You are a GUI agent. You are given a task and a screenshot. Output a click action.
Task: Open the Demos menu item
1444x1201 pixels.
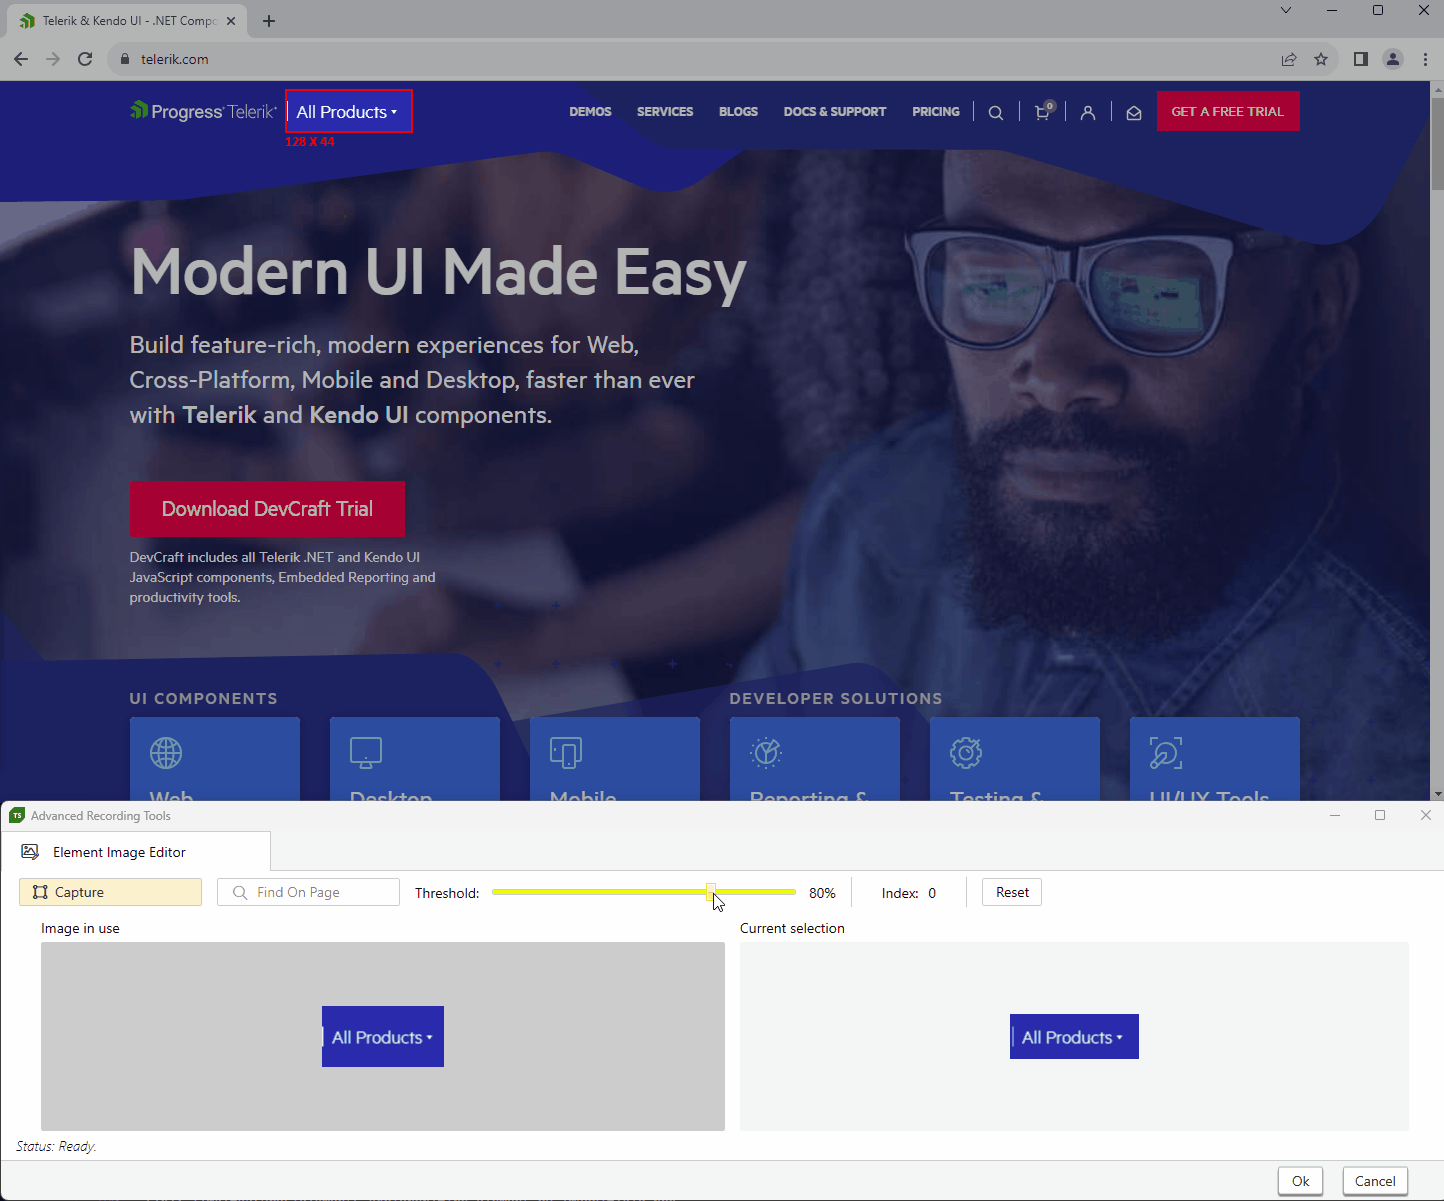pyautogui.click(x=590, y=112)
